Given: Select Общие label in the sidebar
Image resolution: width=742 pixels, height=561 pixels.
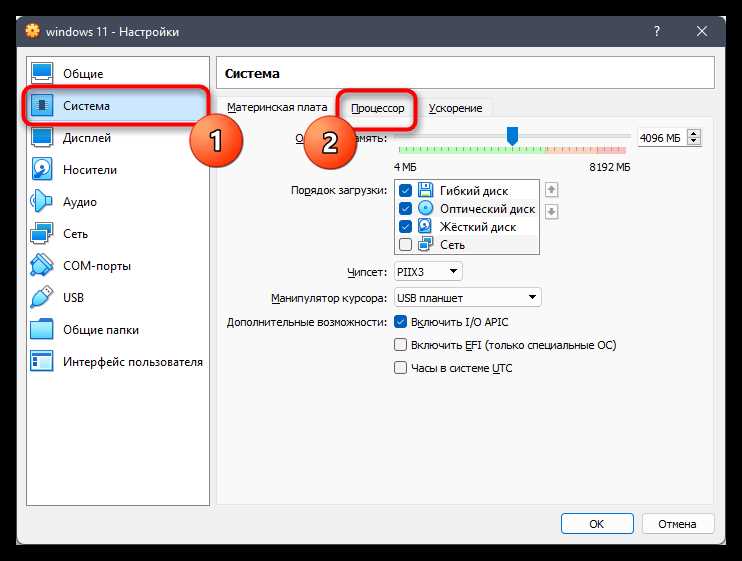Looking at the screenshot, I should (x=83, y=74).
